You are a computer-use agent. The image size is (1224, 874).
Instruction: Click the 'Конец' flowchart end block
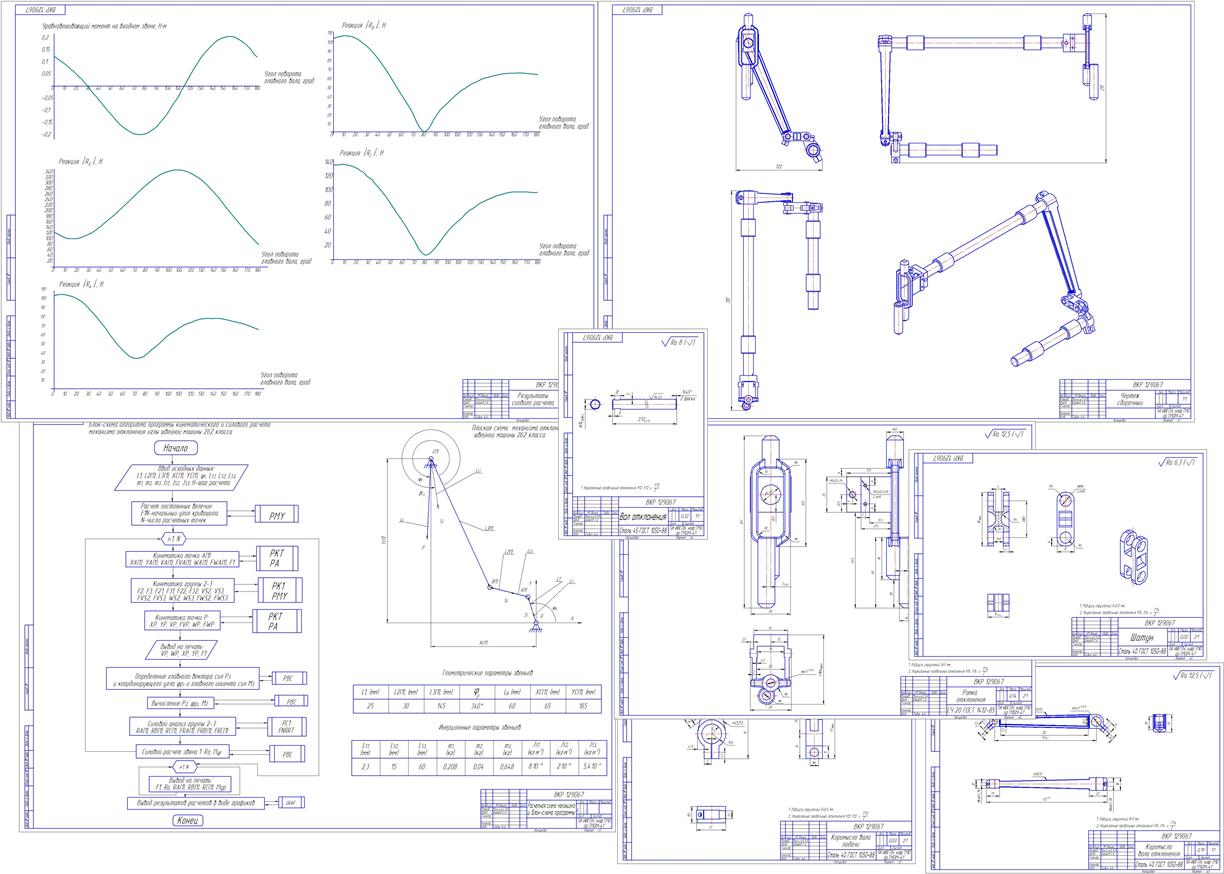(188, 820)
